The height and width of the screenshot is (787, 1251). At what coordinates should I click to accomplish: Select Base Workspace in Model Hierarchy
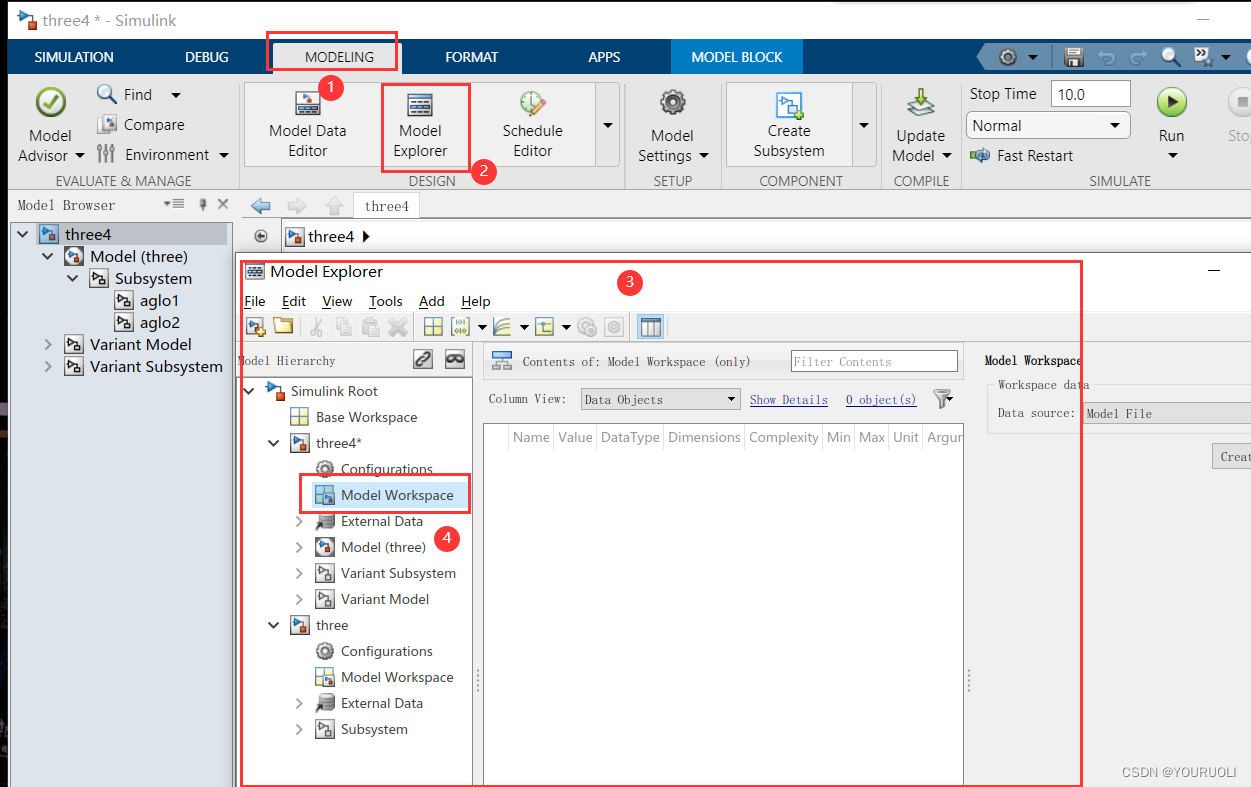tap(366, 417)
